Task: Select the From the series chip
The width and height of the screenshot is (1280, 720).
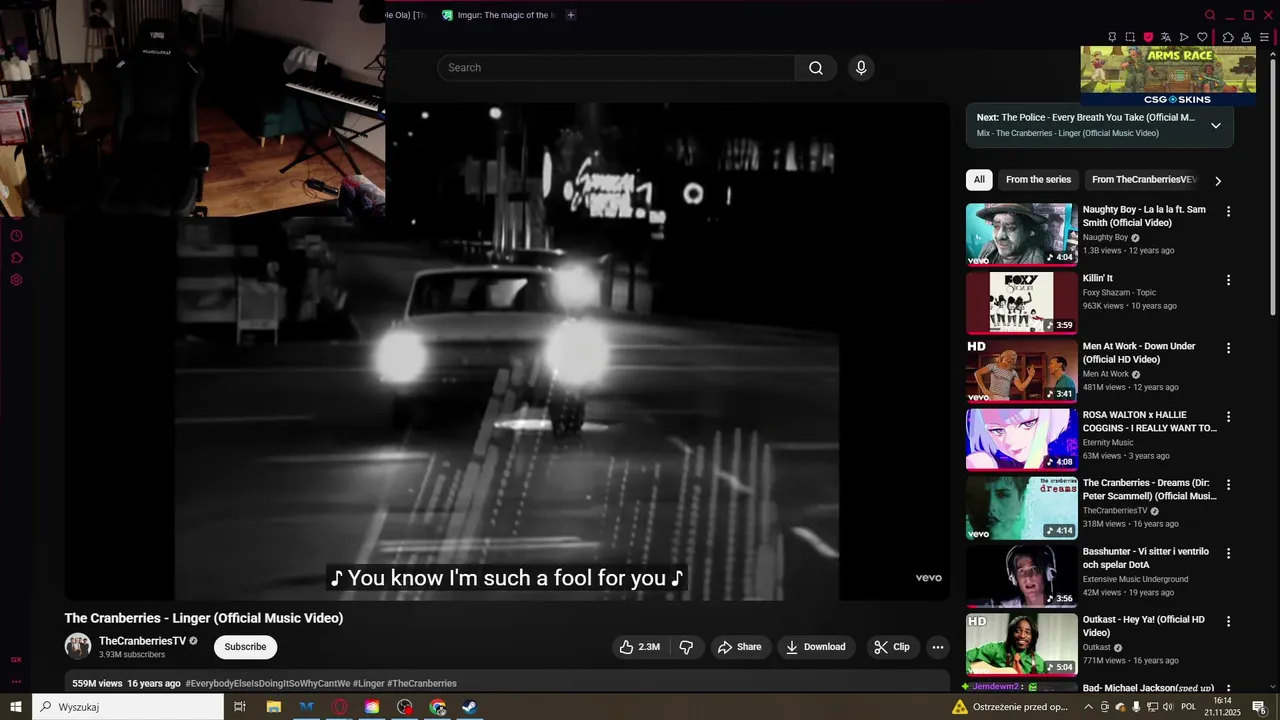Action: (x=1038, y=180)
